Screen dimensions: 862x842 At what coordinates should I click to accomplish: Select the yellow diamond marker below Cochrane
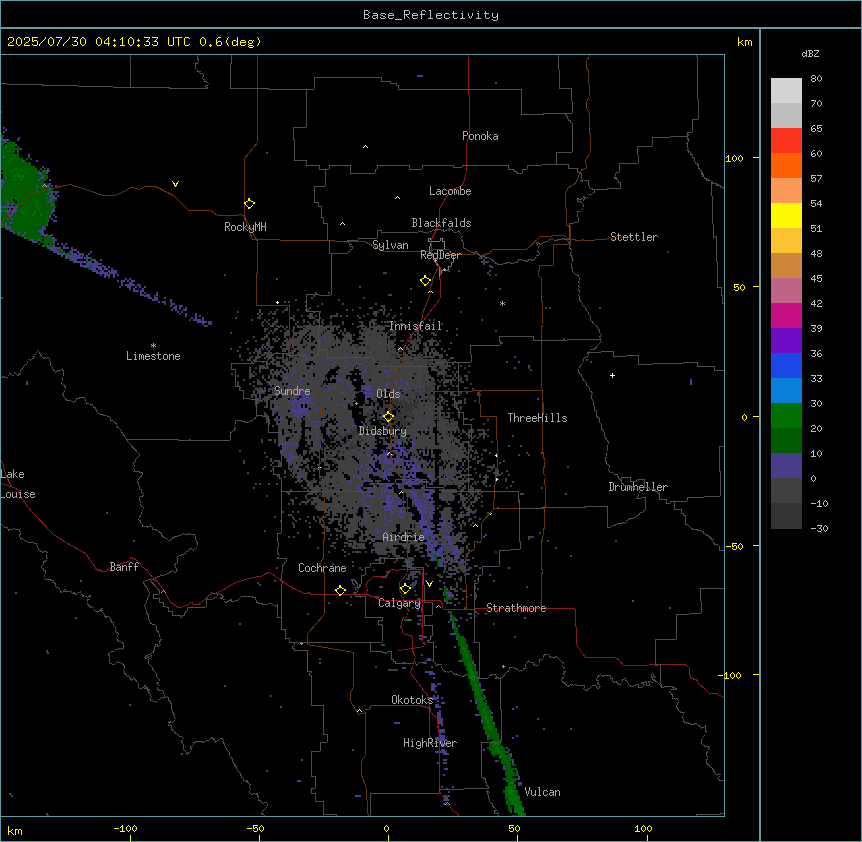(x=340, y=590)
